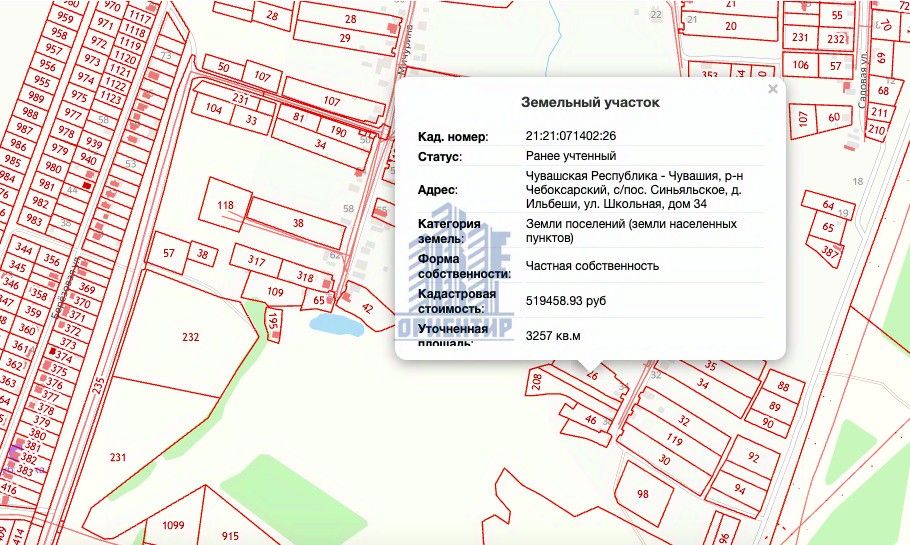Select map parcel labeled 94
910x545 pixels.
coord(739,489)
